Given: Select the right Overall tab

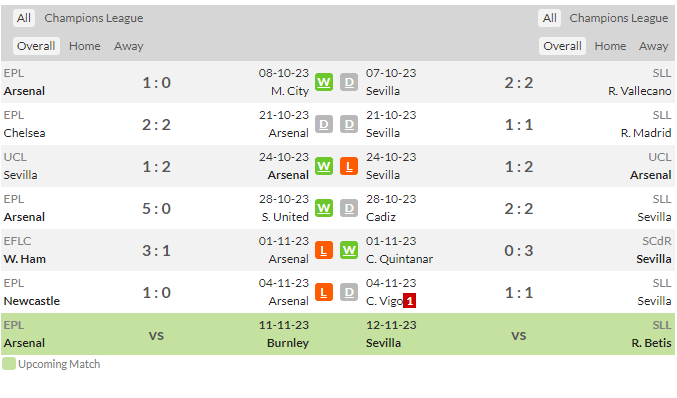Looking at the screenshot, I should point(562,46).
